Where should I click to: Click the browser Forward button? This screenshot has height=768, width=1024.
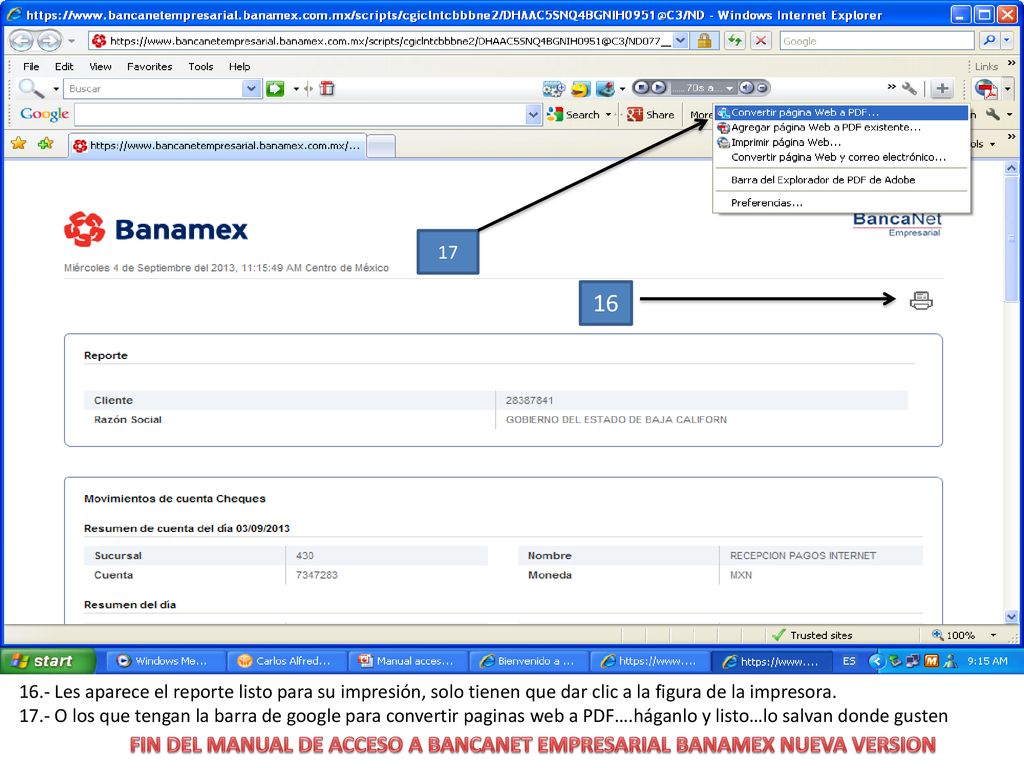click(x=49, y=41)
